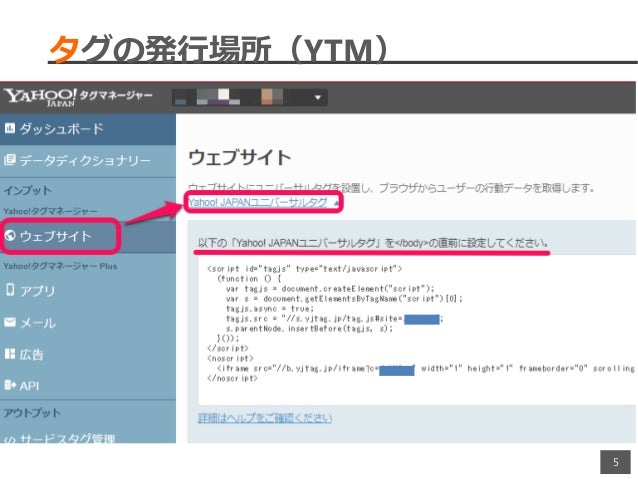Image resolution: width=638 pixels, height=479 pixels.
Task: Click the iframe src code line
Action: [426, 369]
